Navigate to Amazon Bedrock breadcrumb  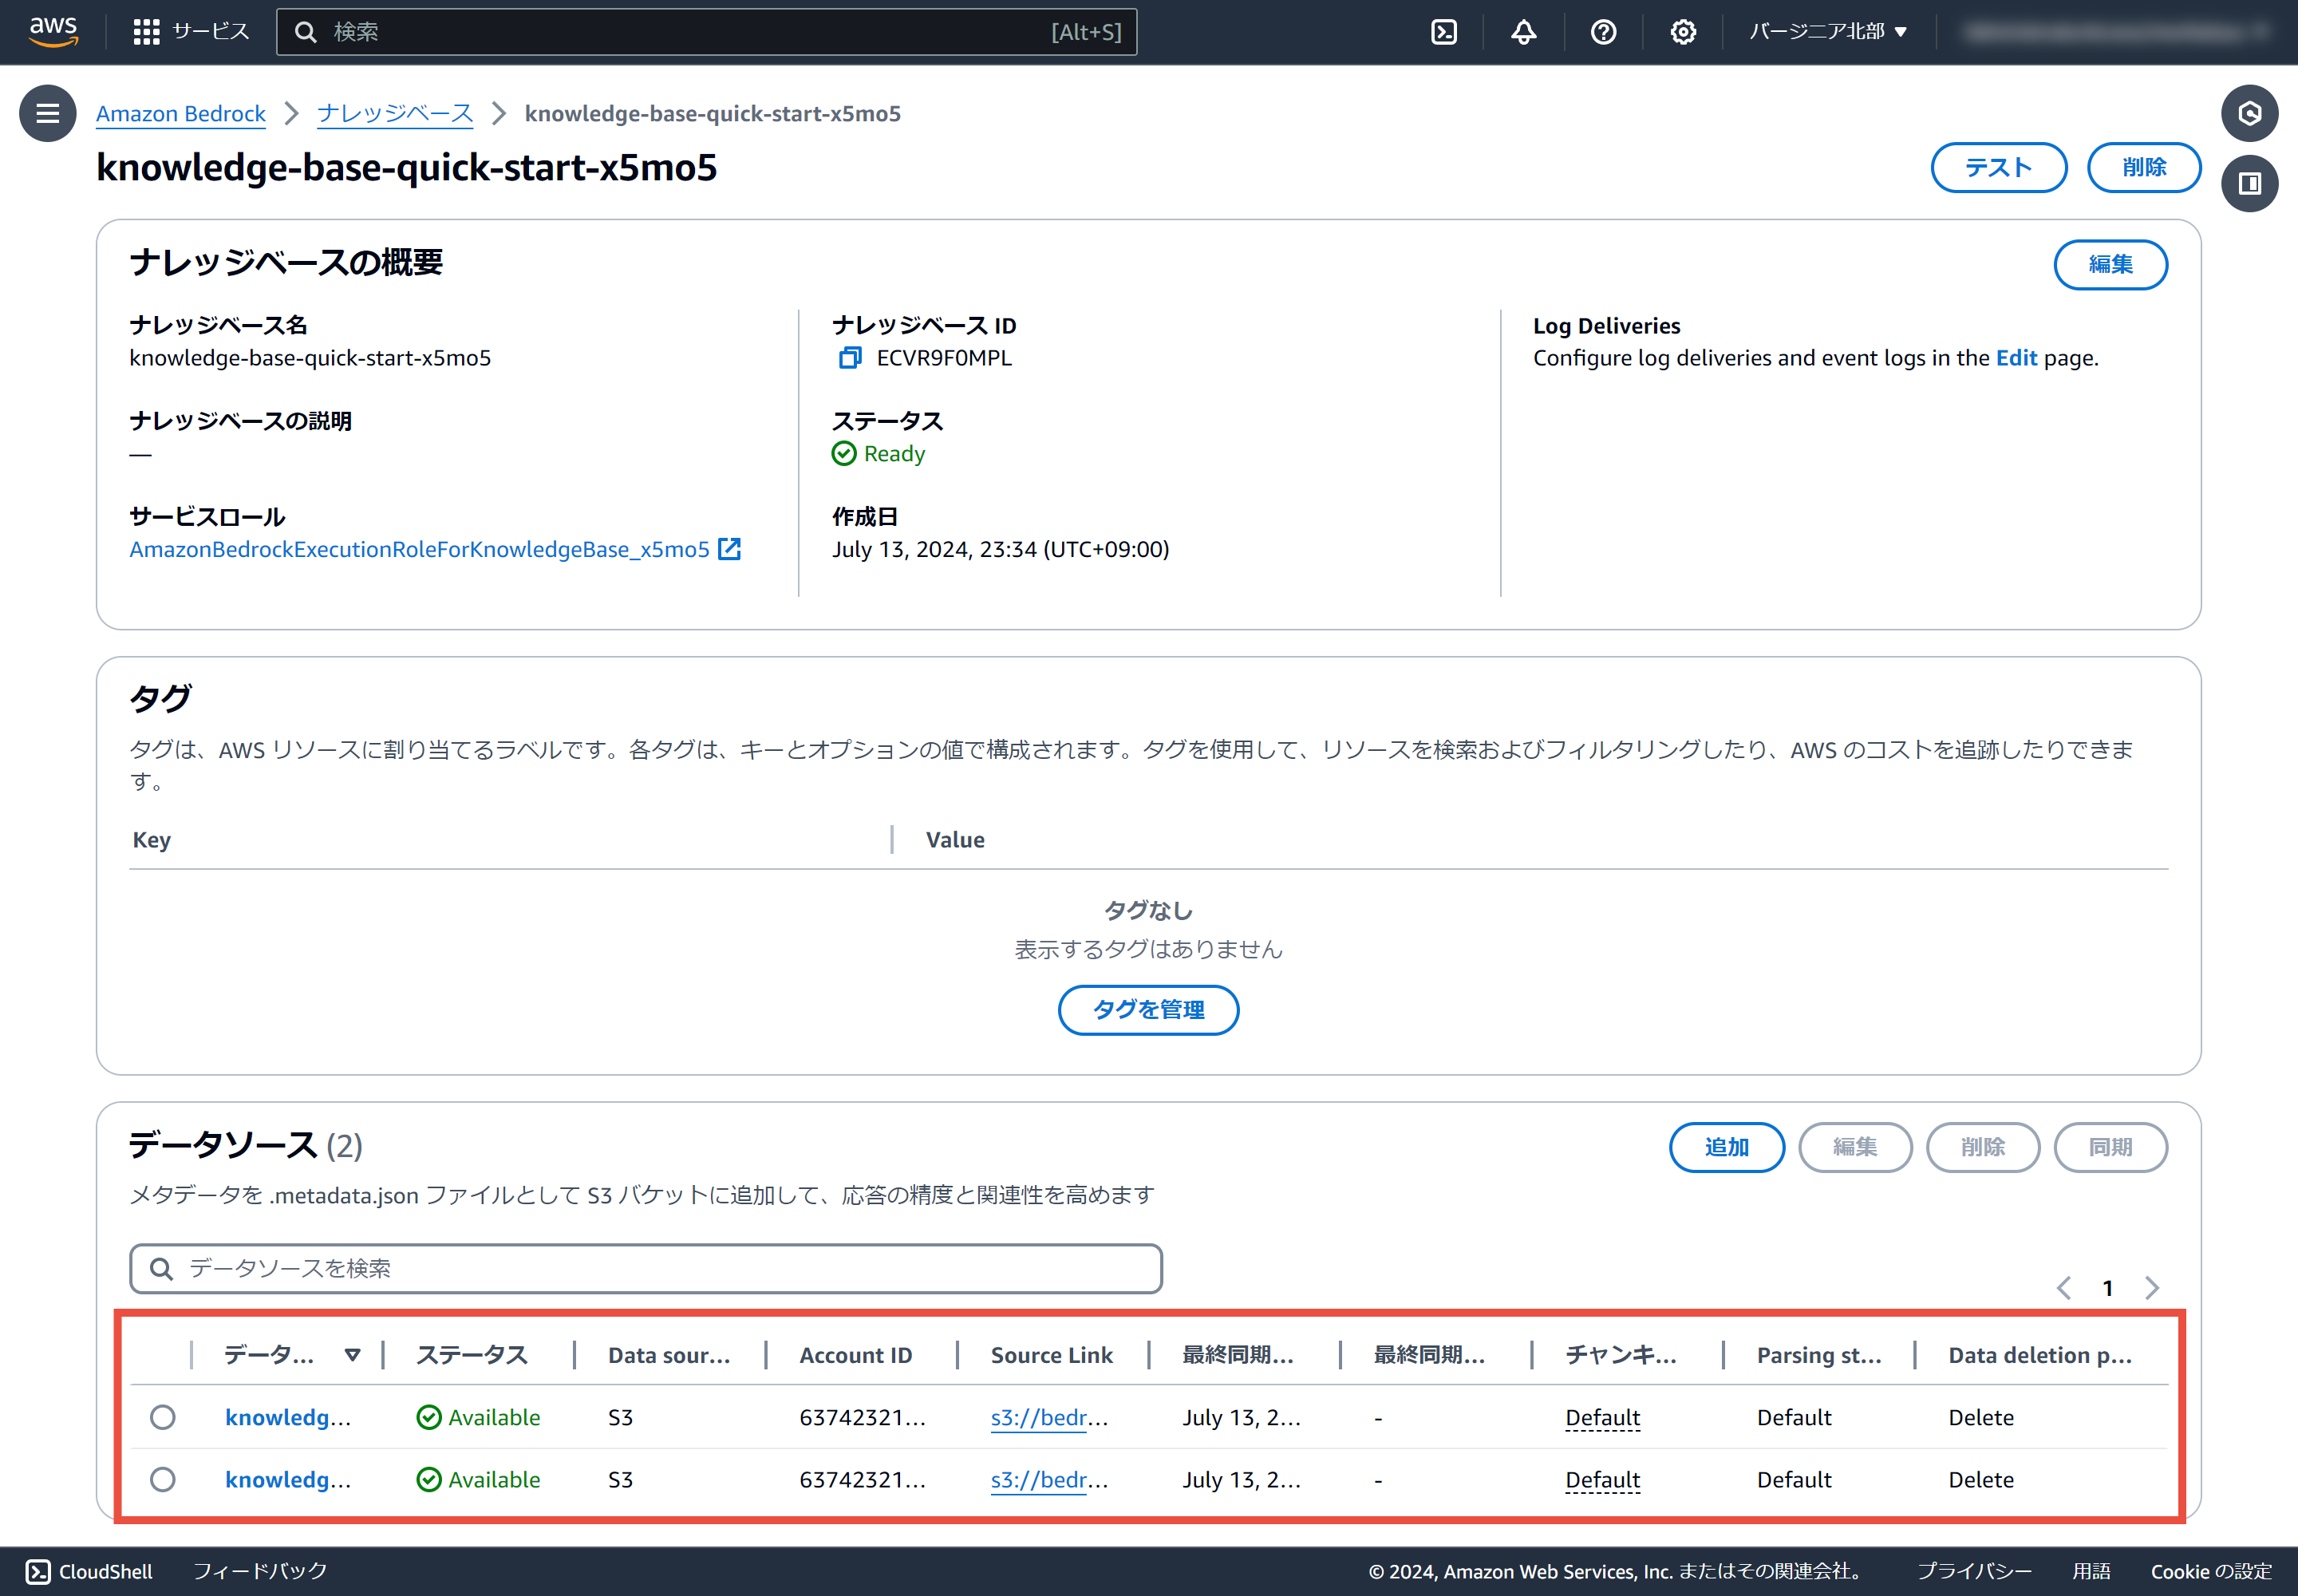181,114
